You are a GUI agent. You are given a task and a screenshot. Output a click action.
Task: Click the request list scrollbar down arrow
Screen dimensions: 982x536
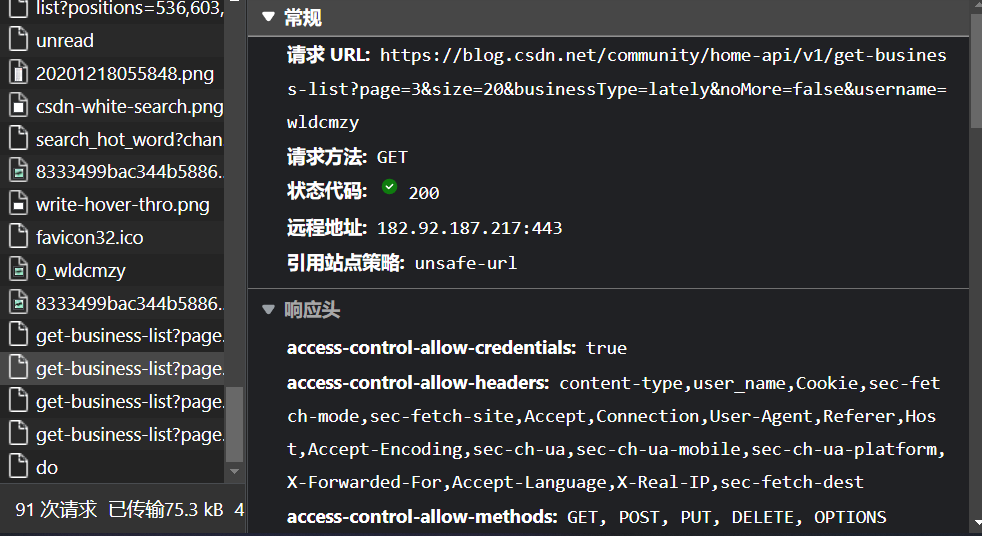pos(235,470)
